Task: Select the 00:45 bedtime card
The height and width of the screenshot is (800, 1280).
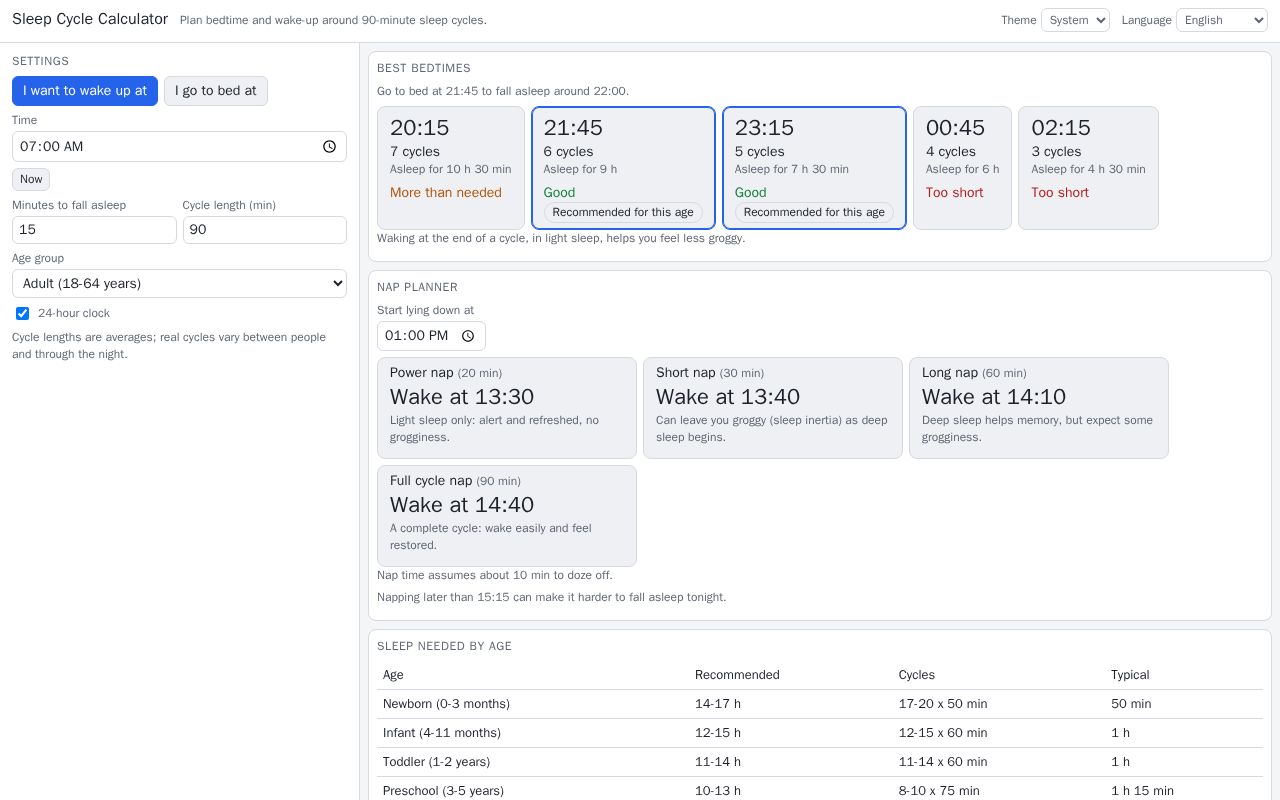Action: tap(962, 168)
